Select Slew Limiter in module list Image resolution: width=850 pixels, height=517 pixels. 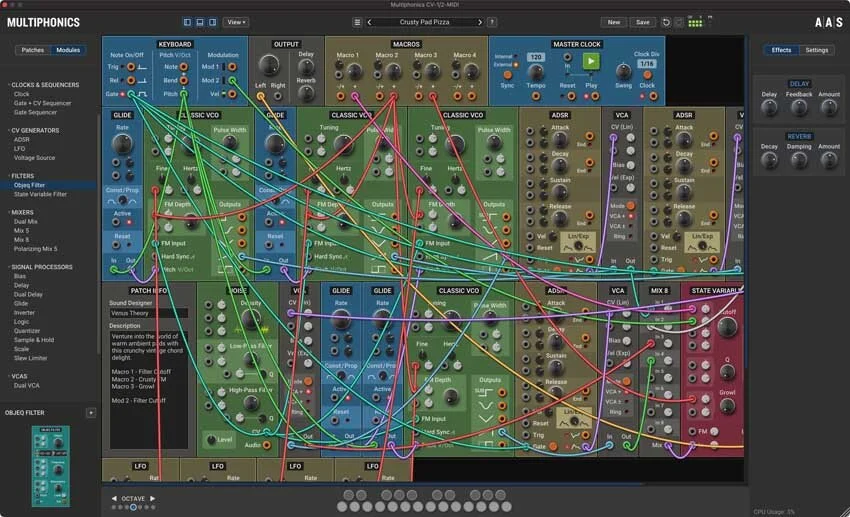pyautogui.click(x=30, y=358)
